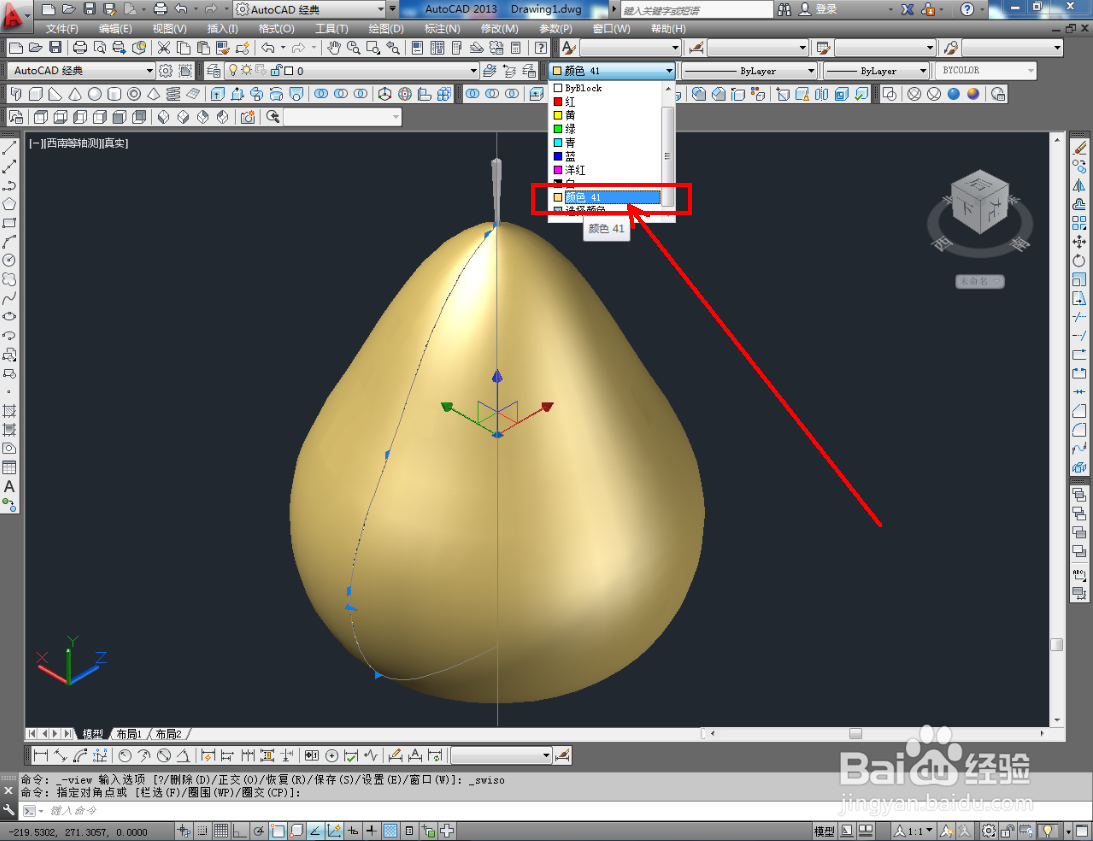Screen dimensions: 1093x841
Task: Toggle Snap mode in status bar
Action: coord(202,831)
